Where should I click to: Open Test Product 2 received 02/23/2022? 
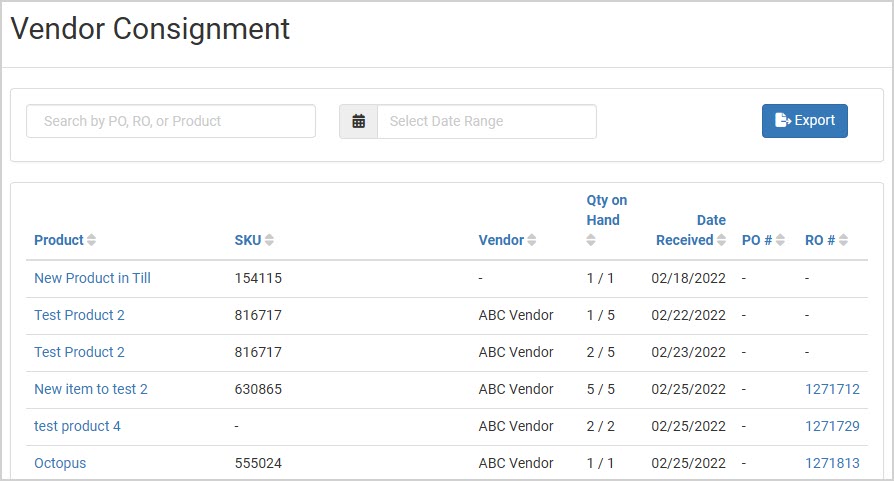pos(79,352)
